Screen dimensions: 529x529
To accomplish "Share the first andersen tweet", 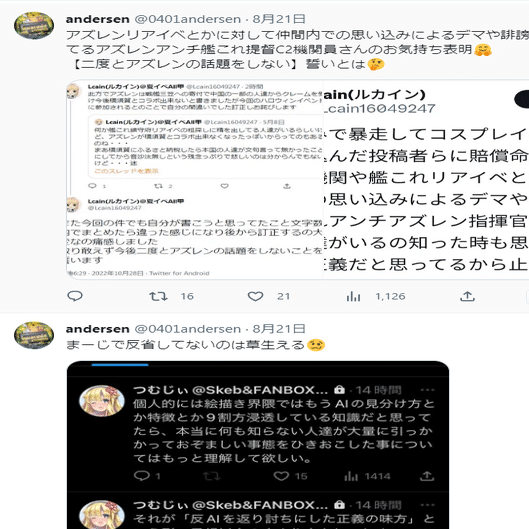I will [x=468, y=296].
